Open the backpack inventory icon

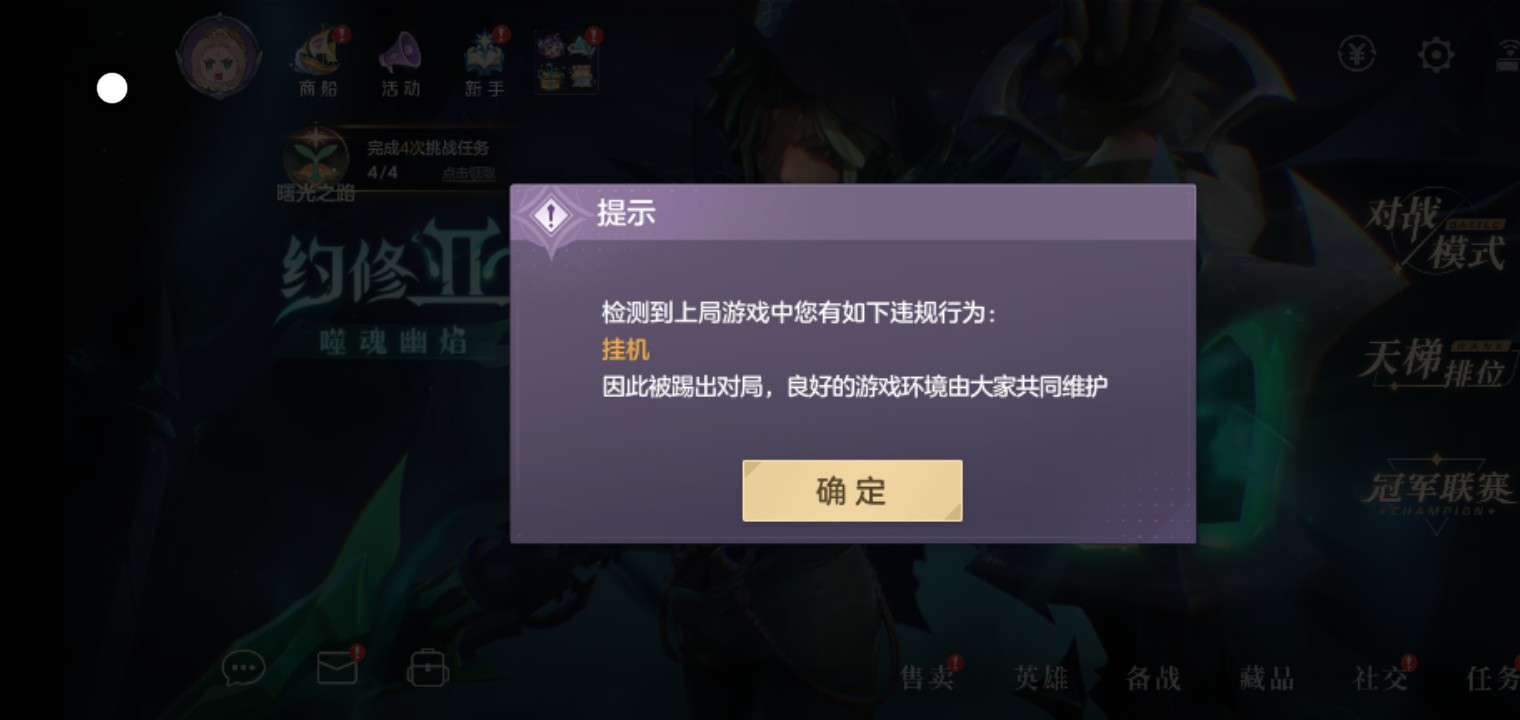pyautogui.click(x=428, y=668)
